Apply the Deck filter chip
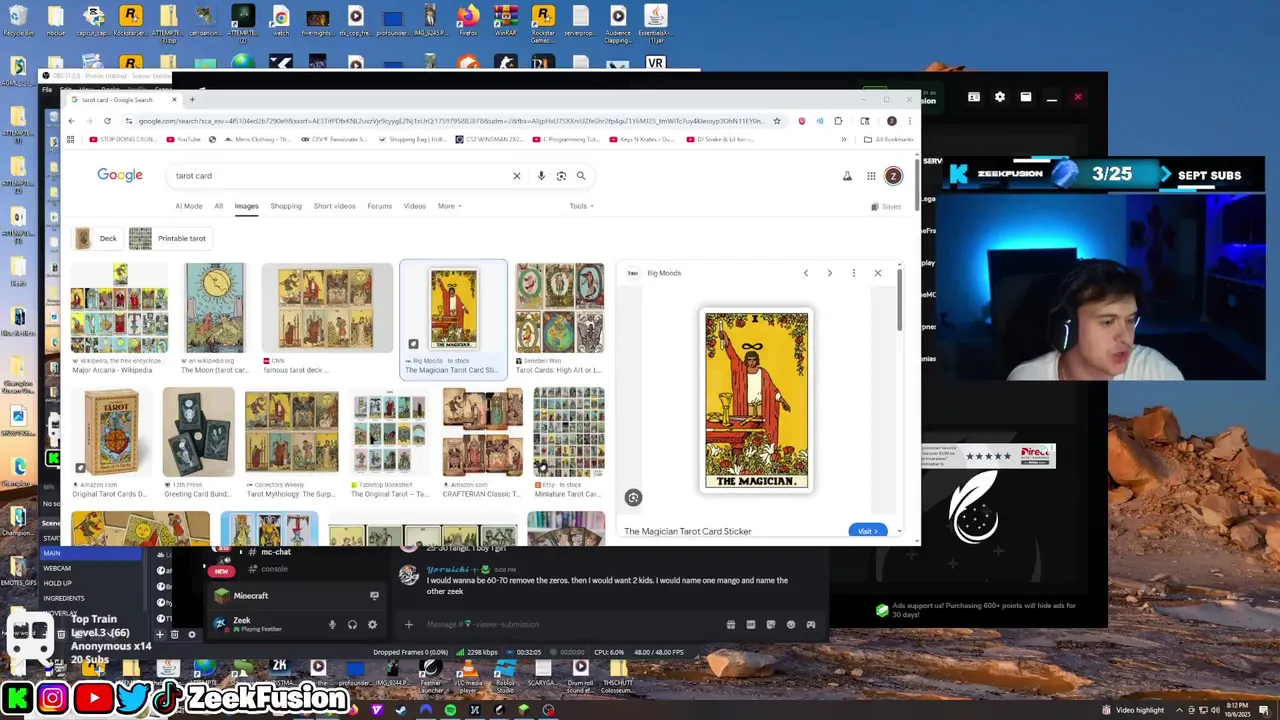This screenshot has height=720, width=1280. tap(97, 238)
